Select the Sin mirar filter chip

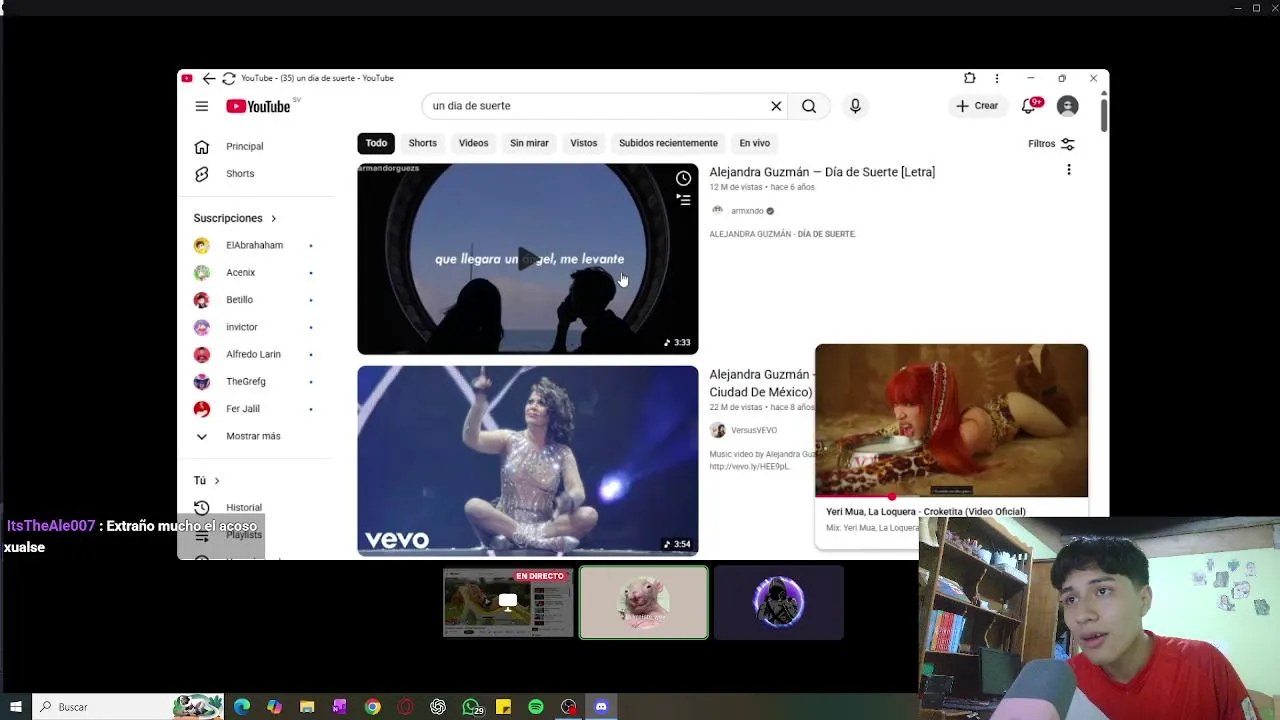[529, 143]
